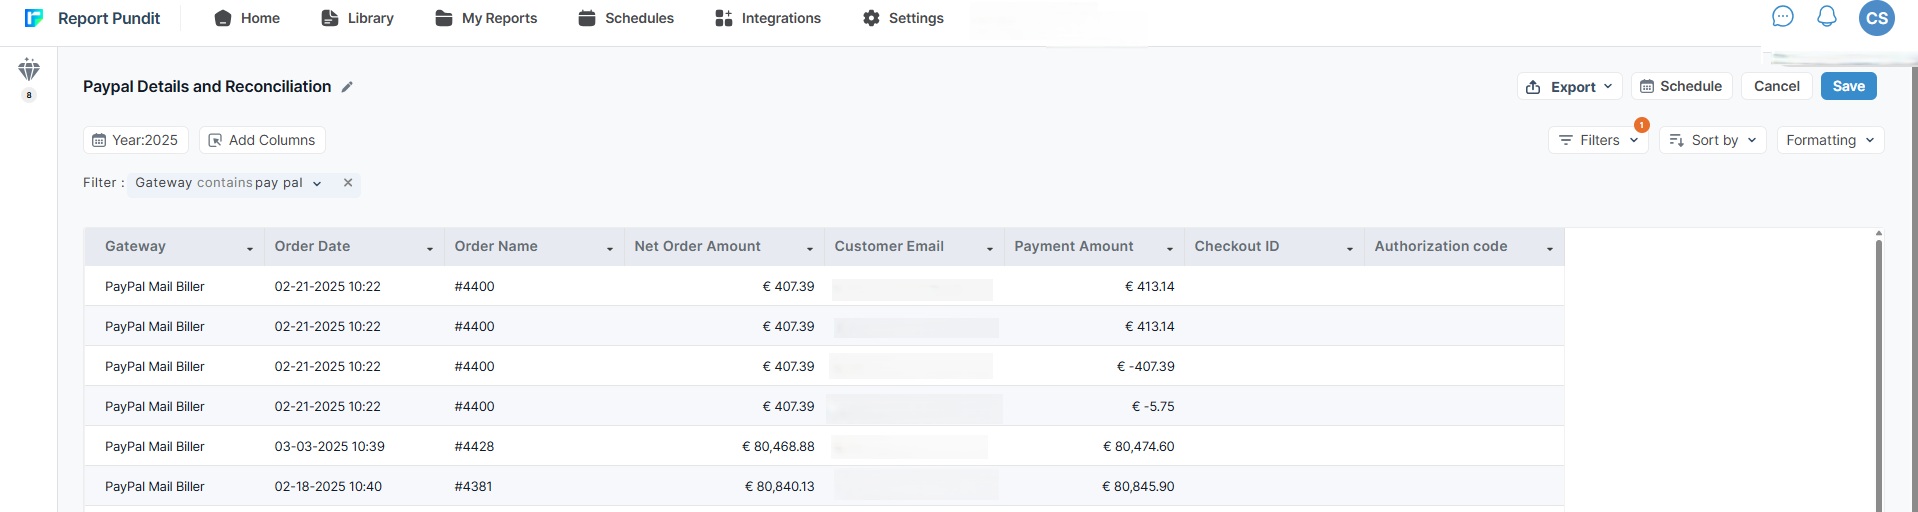Viewport: 1918px width, 512px height.
Task: Click the order date 02-18-2025 10:40
Action: [328, 486]
